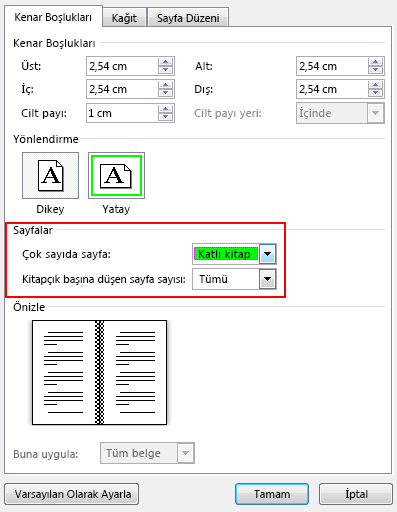Click the Üst margin input field

122,66
